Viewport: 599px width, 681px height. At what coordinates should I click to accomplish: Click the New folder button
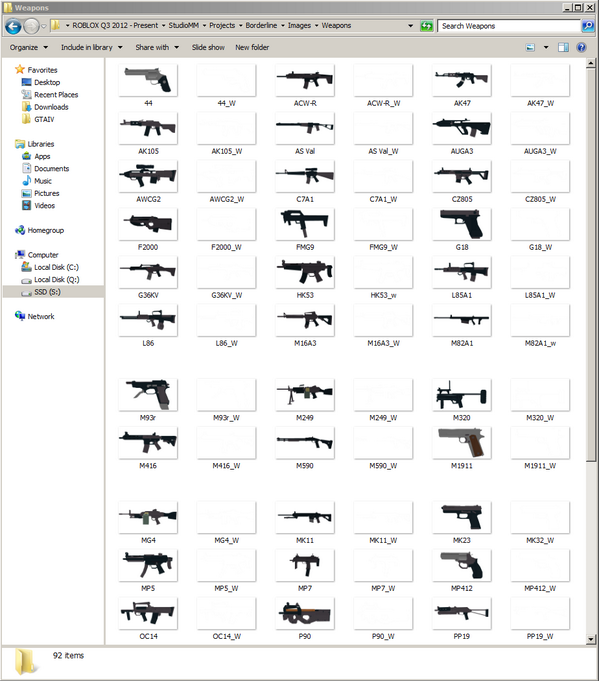pyautogui.click(x=252, y=47)
